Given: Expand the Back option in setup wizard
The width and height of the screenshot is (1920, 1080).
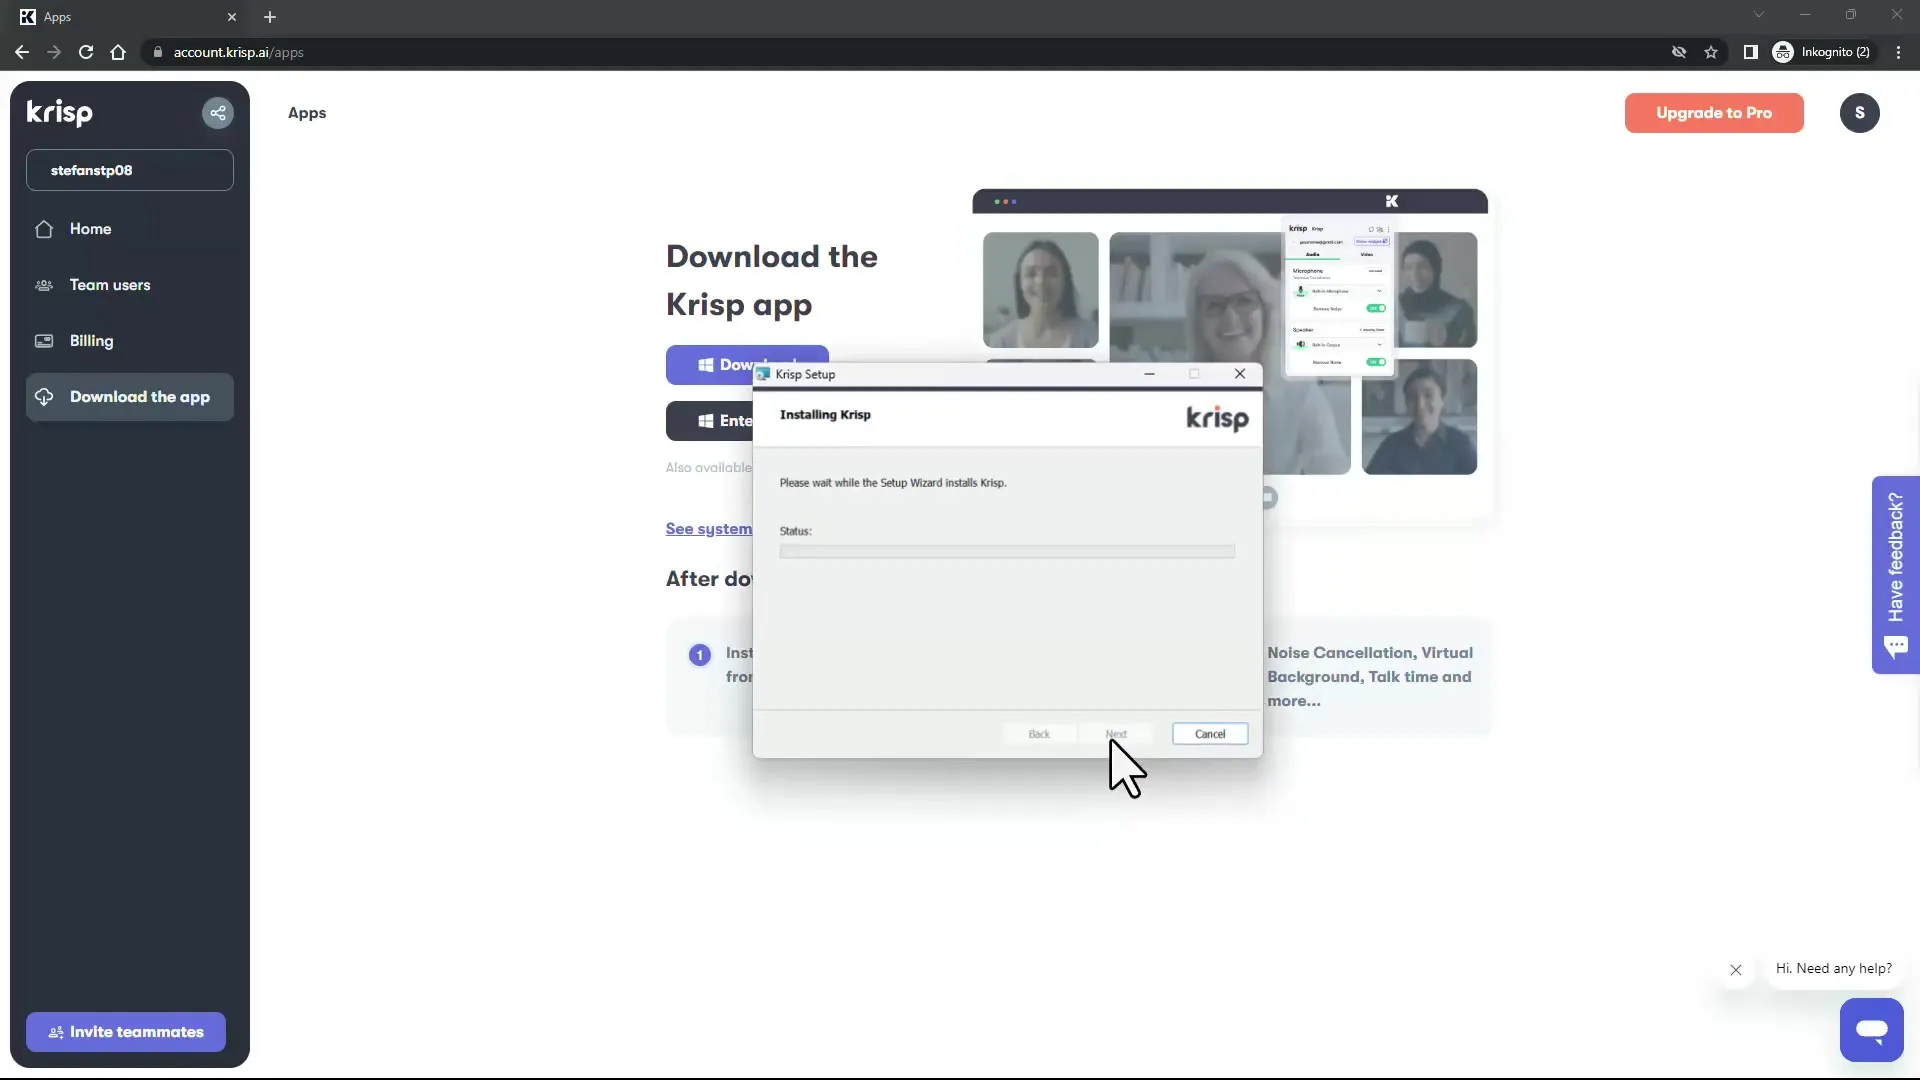Looking at the screenshot, I should (x=1039, y=733).
